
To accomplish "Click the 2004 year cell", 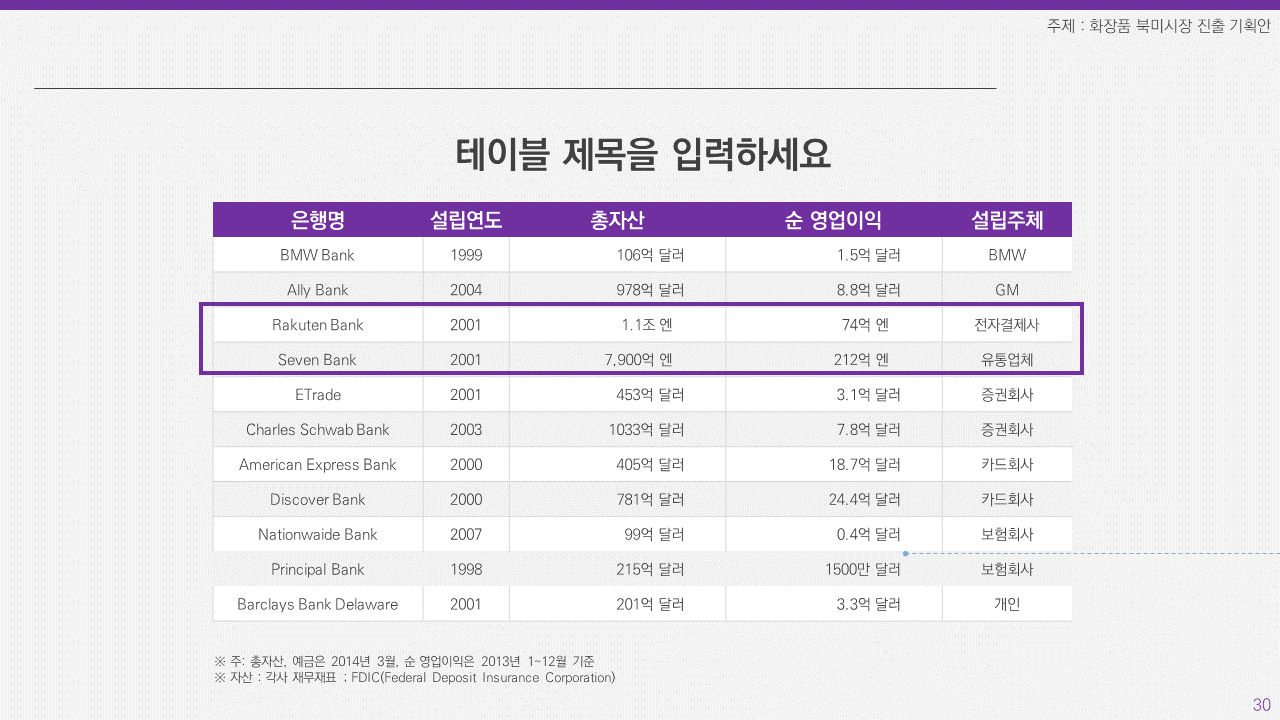I will coord(466,290).
